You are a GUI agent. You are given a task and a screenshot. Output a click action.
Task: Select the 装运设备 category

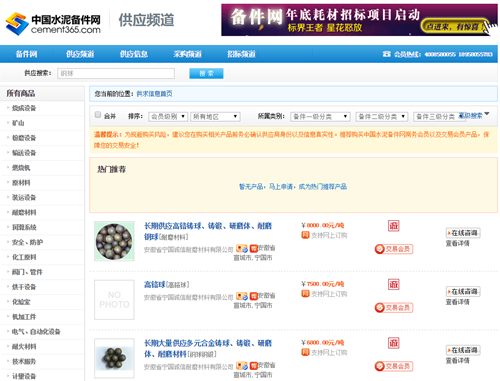pos(24,197)
